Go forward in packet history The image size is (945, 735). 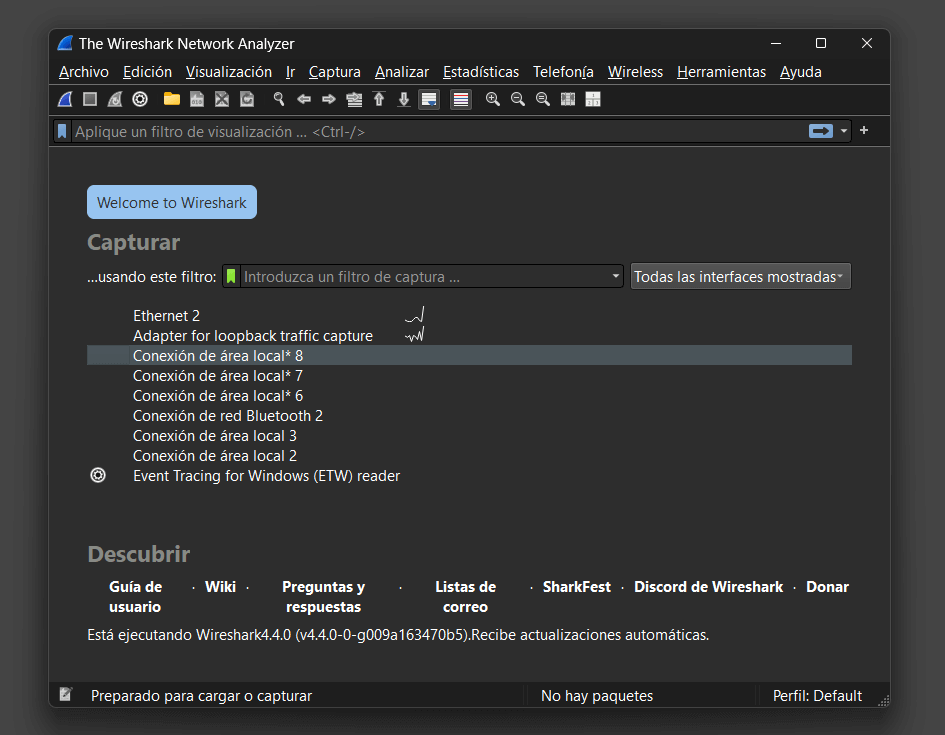329,99
